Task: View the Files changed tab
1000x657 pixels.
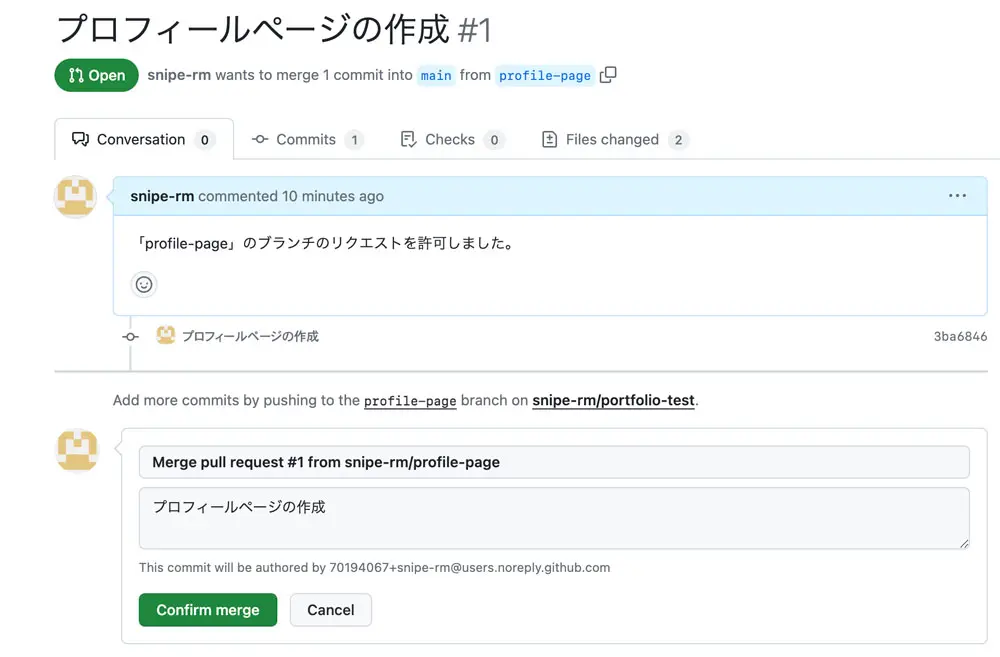Action: pos(612,139)
